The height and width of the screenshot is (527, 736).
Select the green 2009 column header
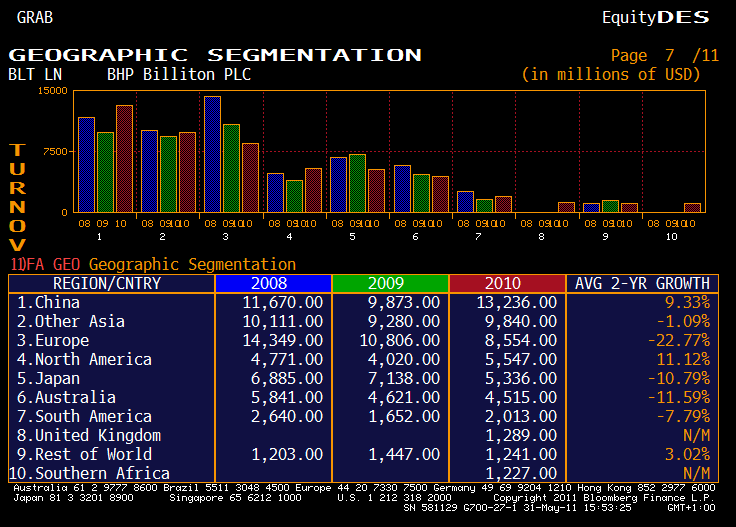coord(390,283)
